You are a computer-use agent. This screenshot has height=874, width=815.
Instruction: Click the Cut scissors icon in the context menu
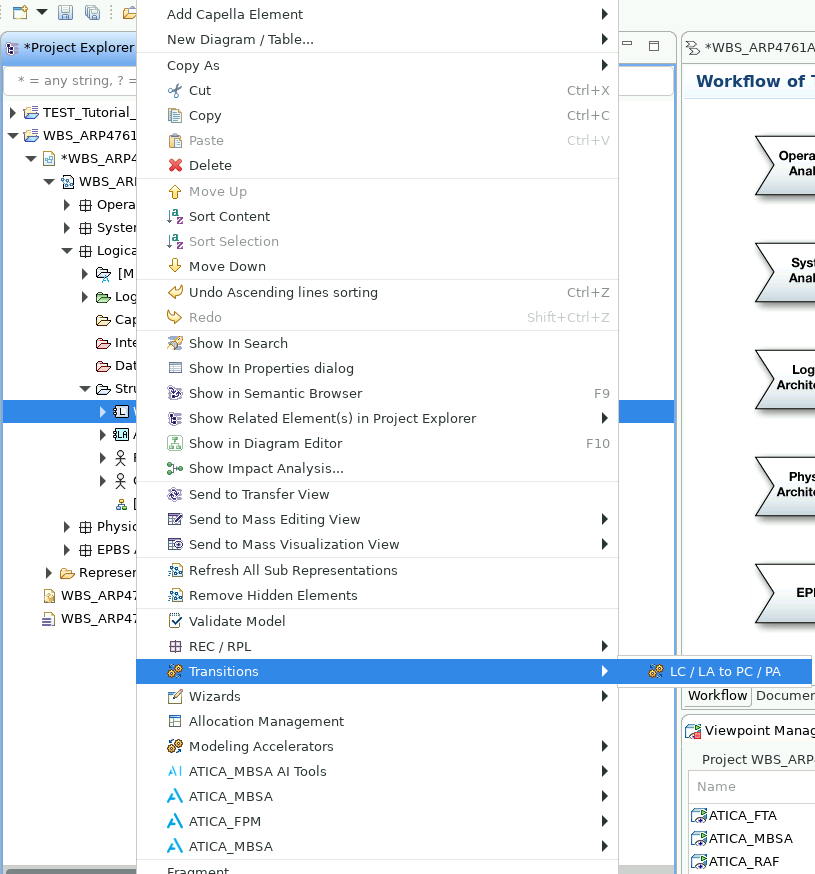click(175, 90)
